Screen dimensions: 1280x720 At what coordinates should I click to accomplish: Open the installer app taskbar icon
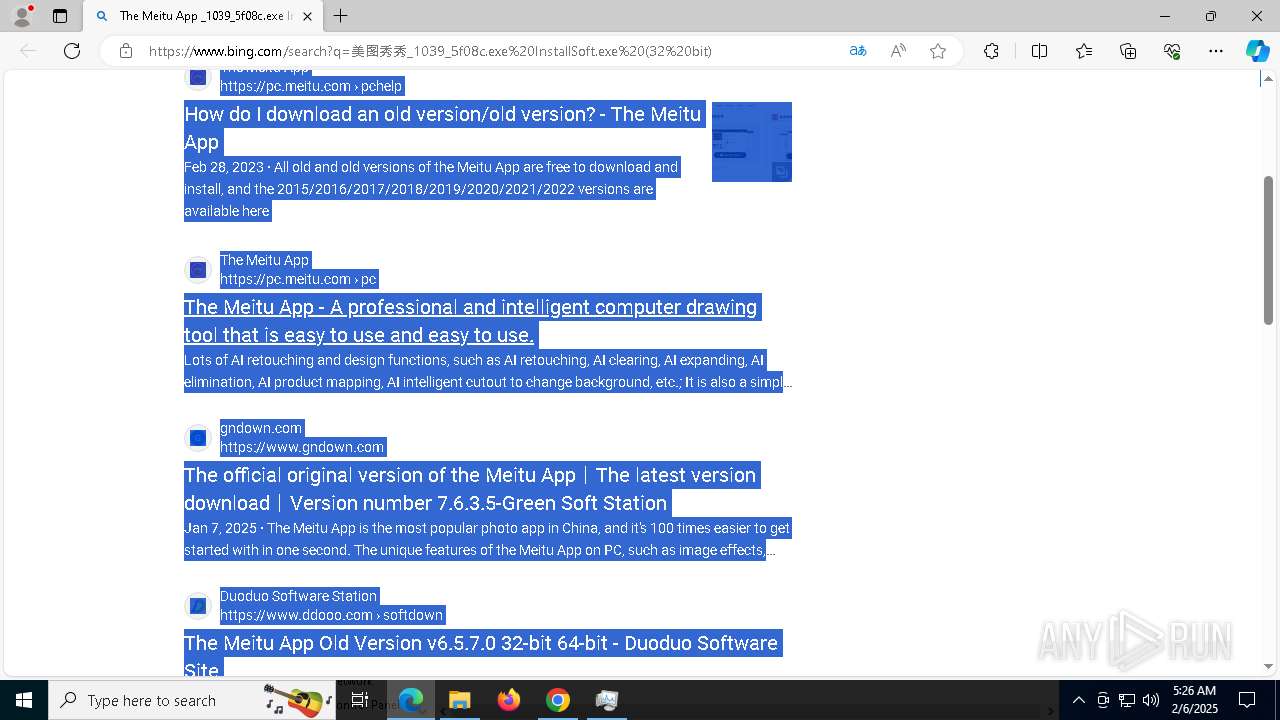pos(606,700)
